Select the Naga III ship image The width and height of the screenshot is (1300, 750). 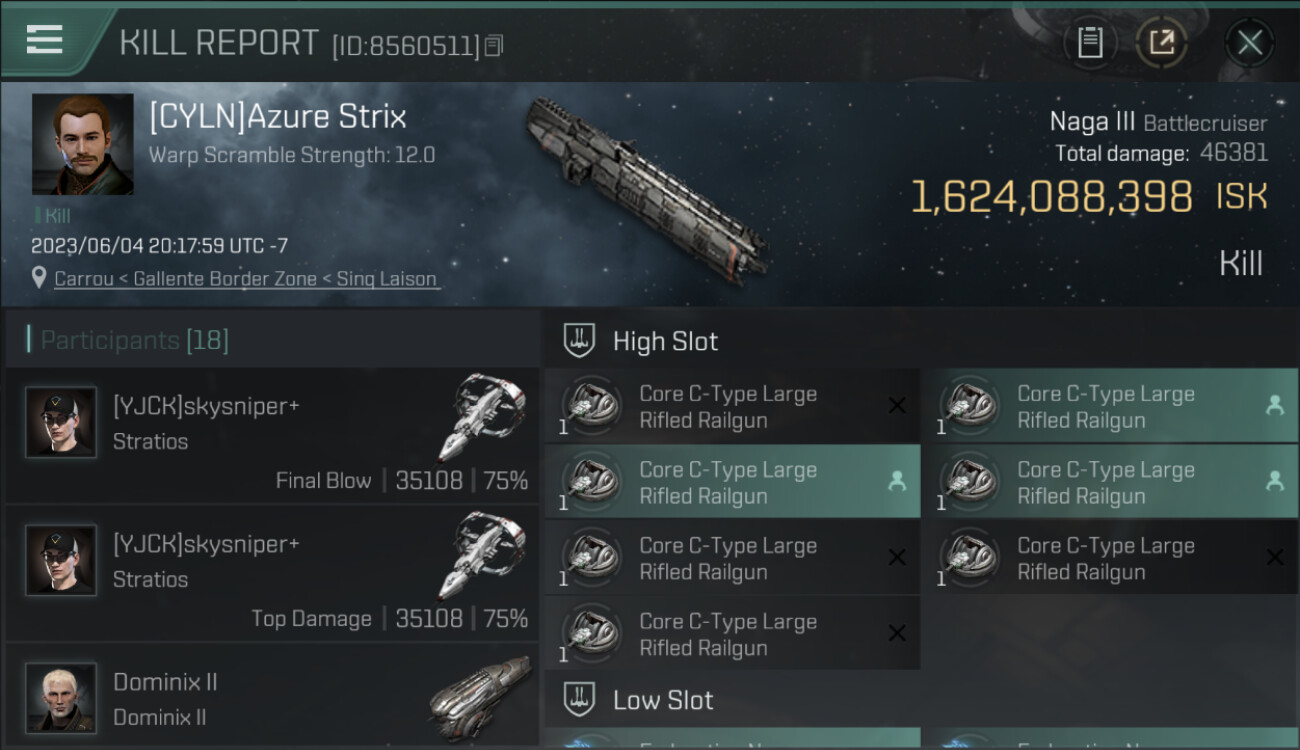(646, 188)
